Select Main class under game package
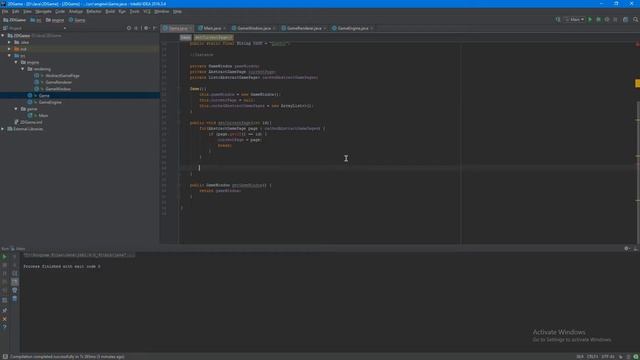The image size is (640, 360). click(43, 116)
